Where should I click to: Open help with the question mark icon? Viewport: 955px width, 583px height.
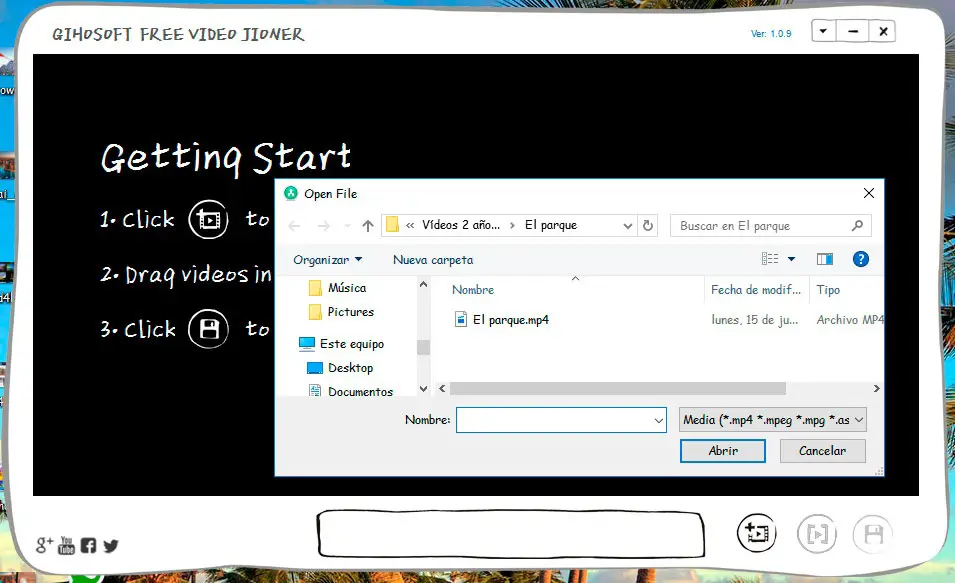click(x=861, y=259)
